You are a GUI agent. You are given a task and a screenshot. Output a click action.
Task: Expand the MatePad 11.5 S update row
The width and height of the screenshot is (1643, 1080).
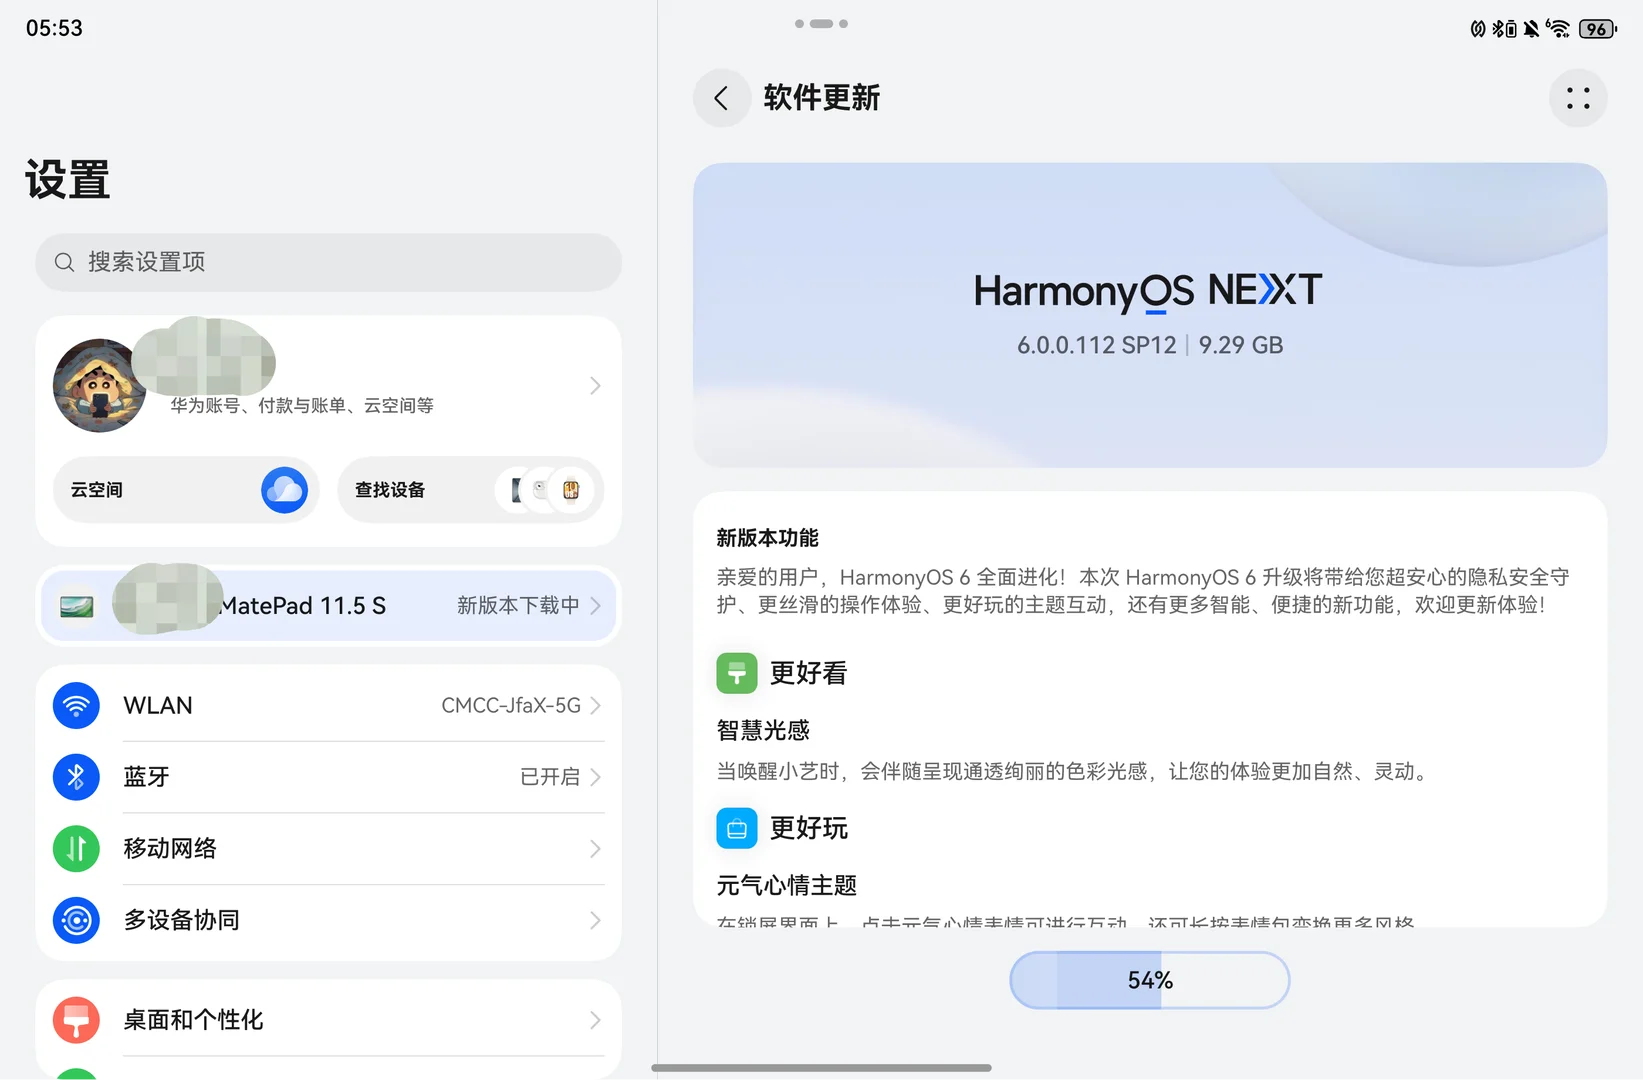pyautogui.click(x=595, y=605)
